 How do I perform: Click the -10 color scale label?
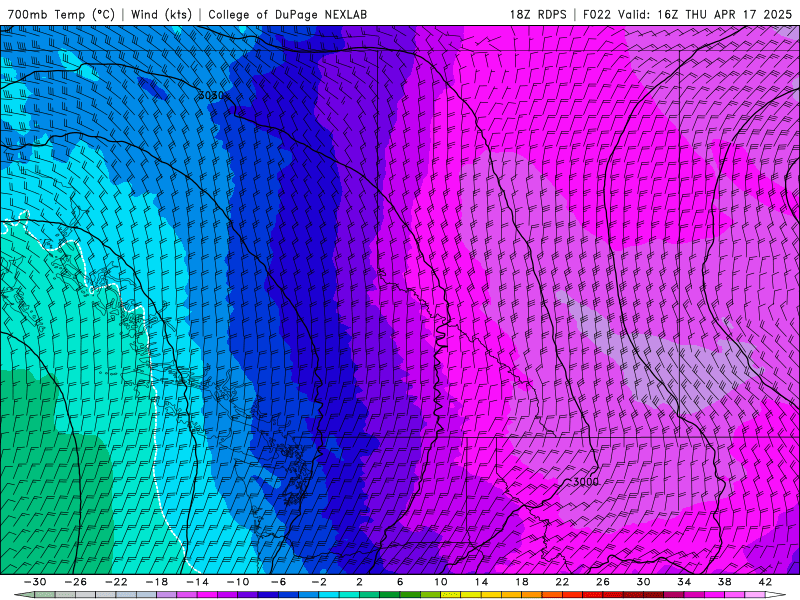pyautogui.click(x=238, y=582)
